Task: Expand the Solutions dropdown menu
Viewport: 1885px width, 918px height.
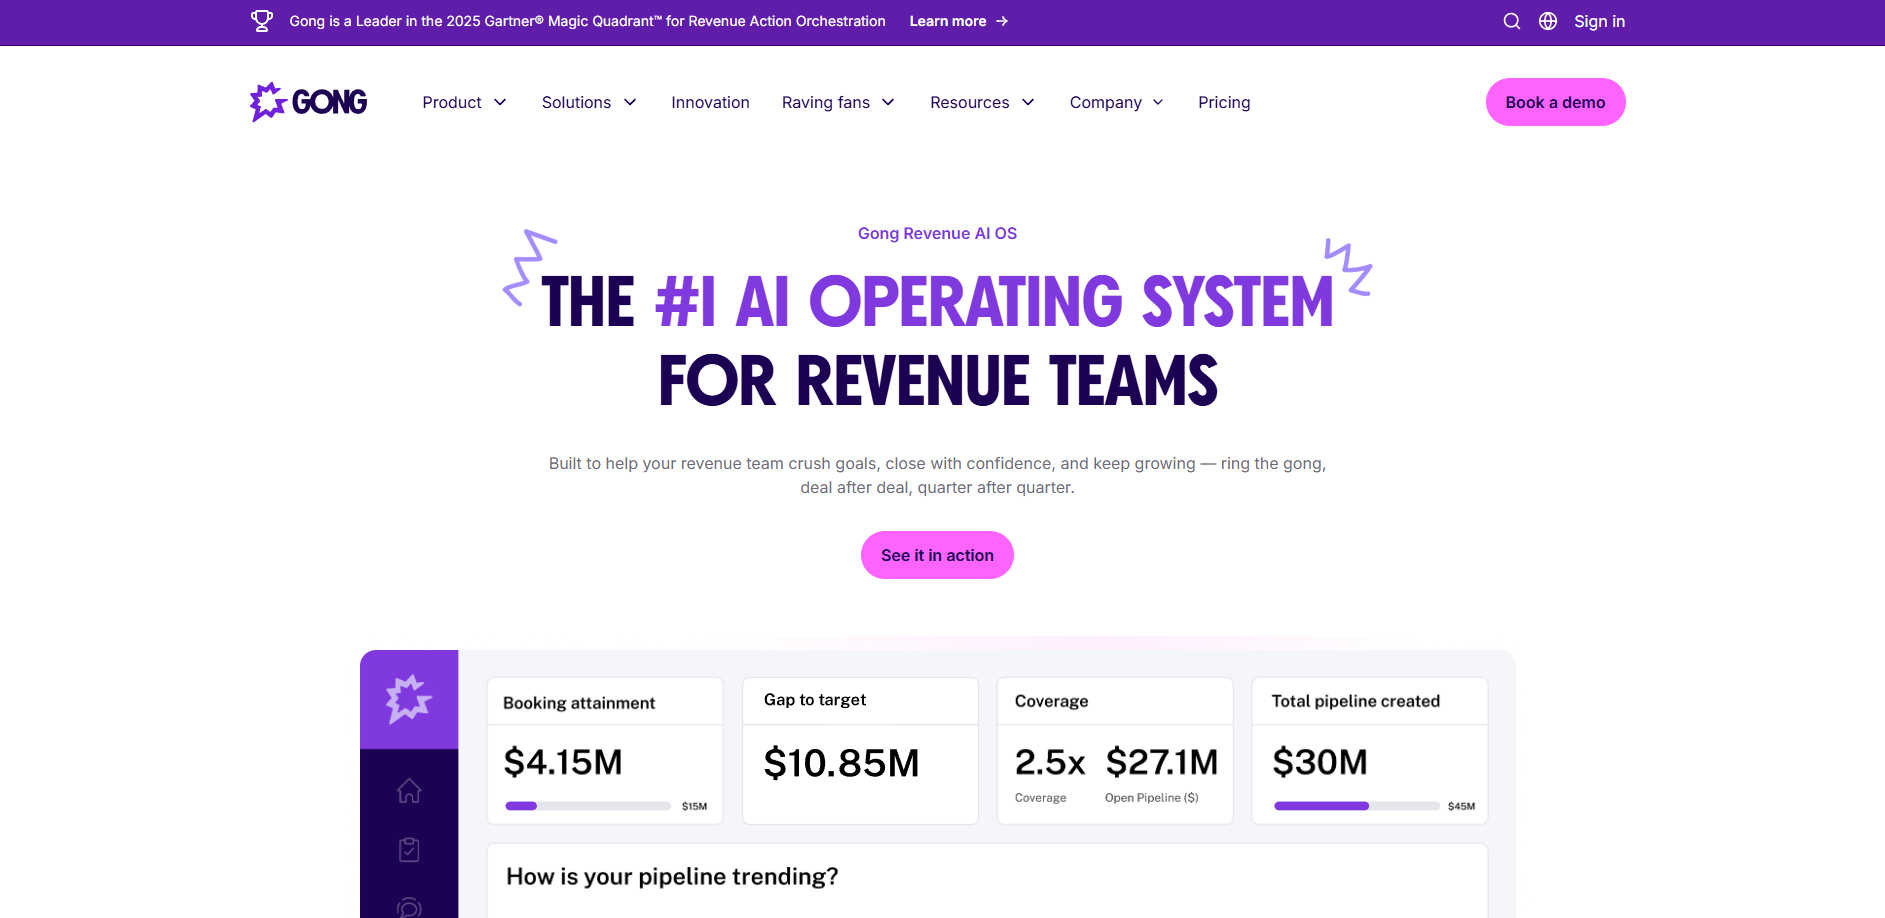Action: click(589, 102)
